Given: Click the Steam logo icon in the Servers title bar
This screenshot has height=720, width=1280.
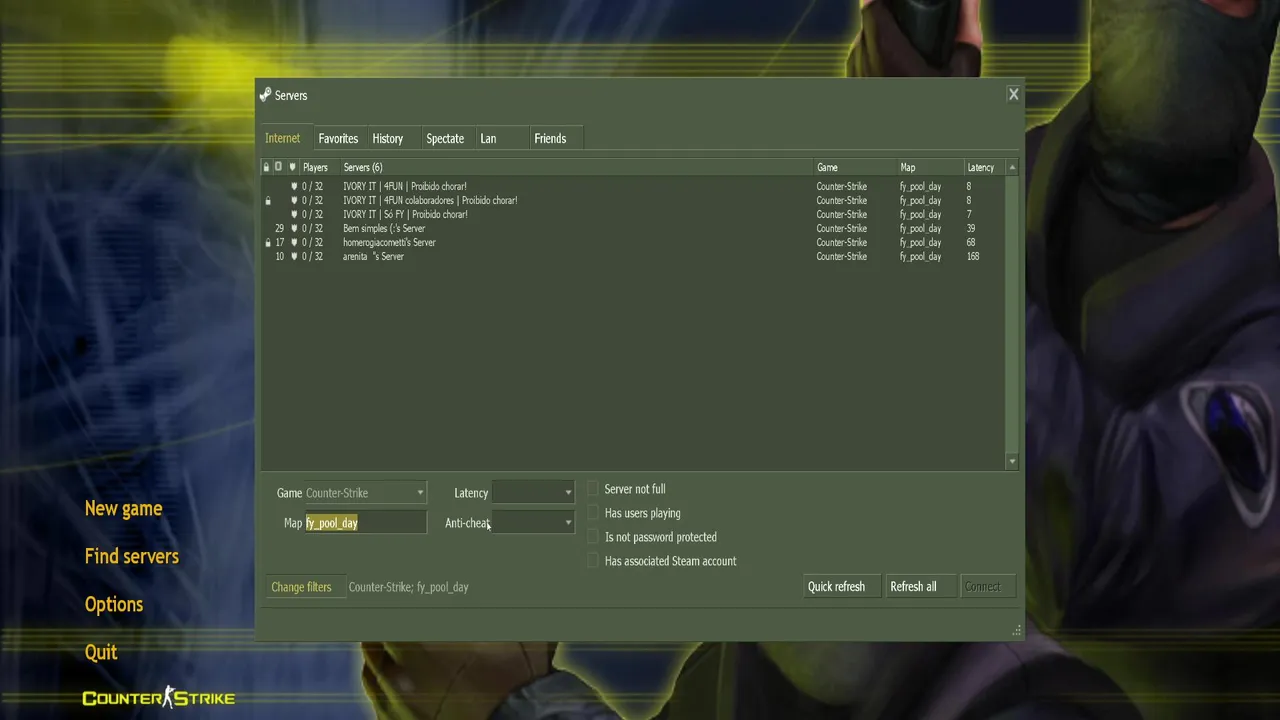Looking at the screenshot, I should [265, 95].
